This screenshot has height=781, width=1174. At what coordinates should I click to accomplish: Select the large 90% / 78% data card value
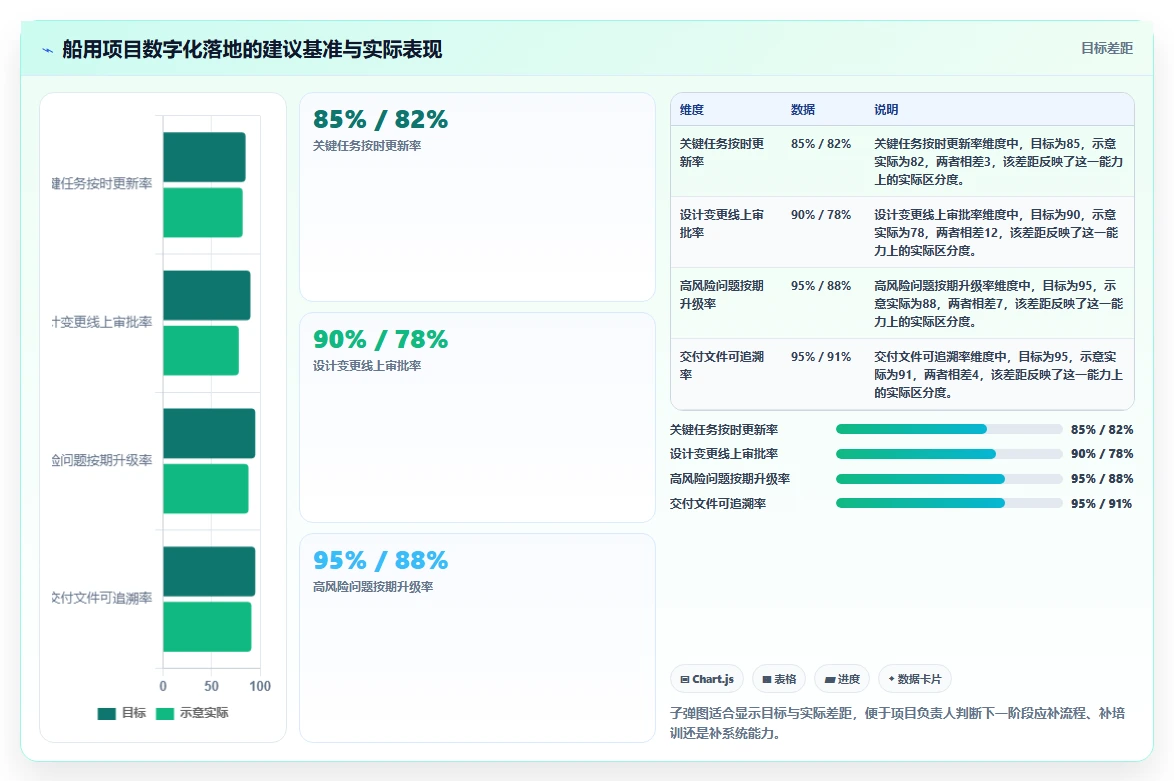click(380, 339)
